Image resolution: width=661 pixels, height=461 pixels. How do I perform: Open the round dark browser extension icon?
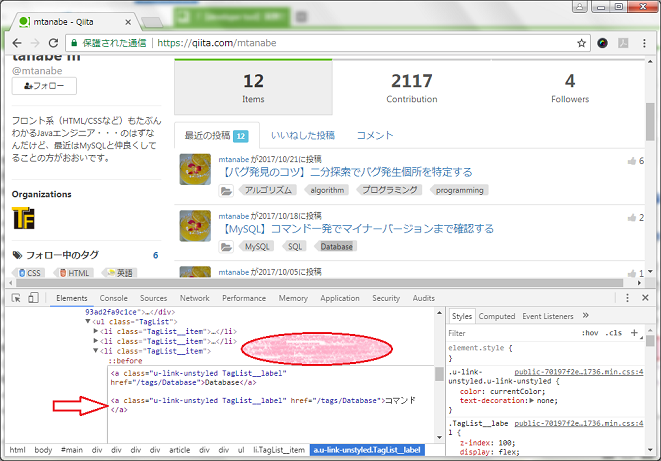[x=602, y=43]
